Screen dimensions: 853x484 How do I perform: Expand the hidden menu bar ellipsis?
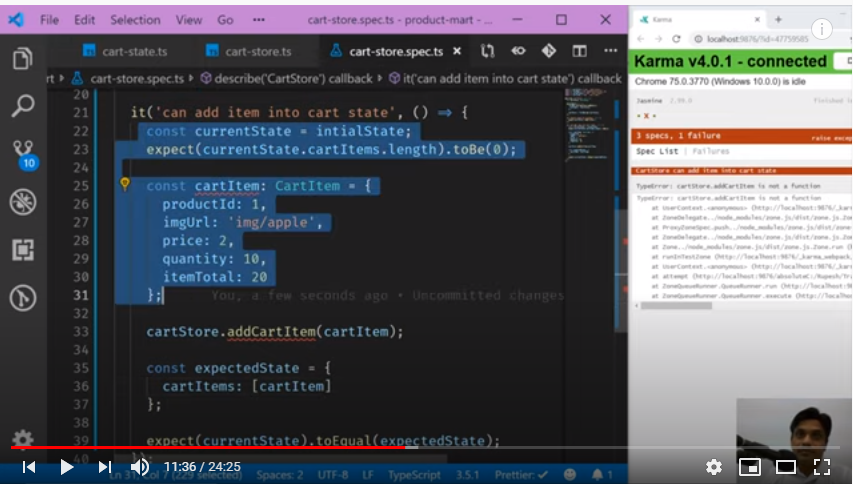(259, 20)
